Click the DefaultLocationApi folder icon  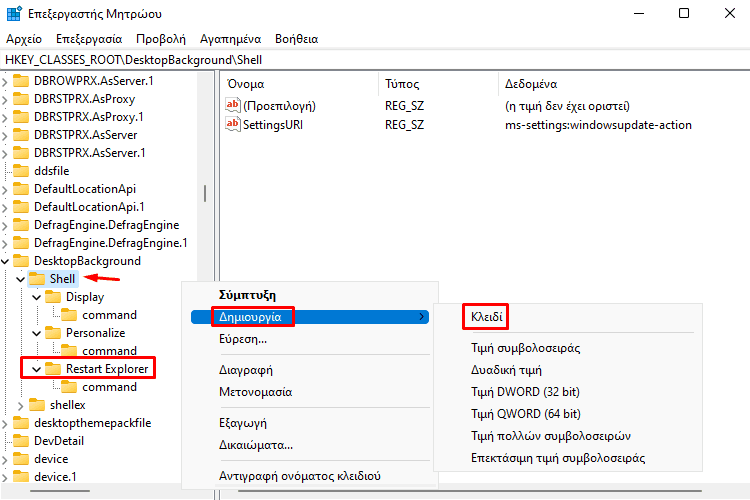tap(21, 189)
